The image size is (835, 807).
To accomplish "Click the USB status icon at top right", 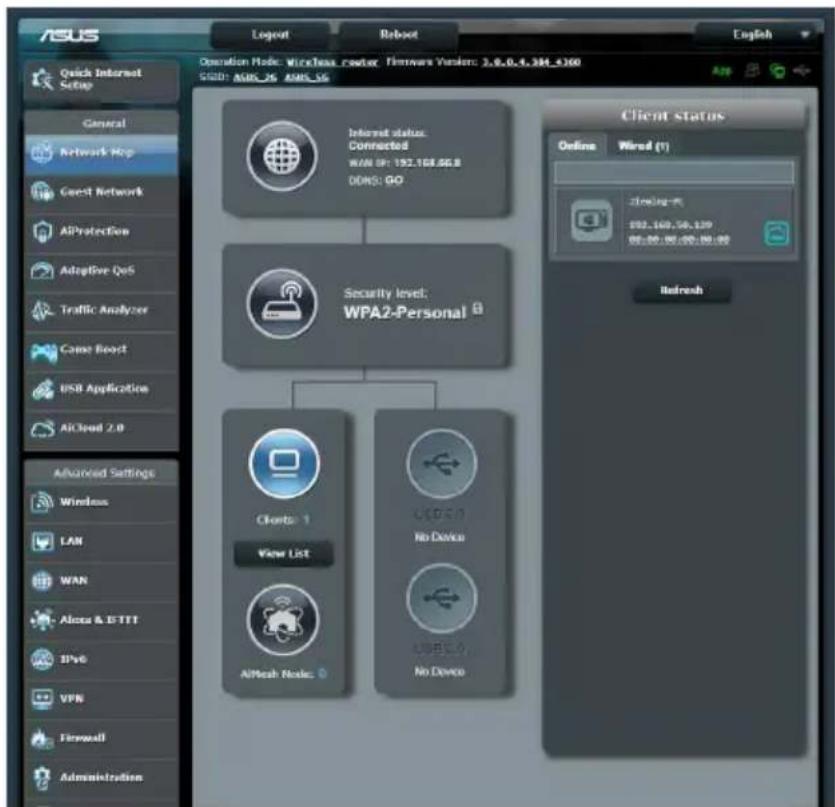I will click(x=801, y=70).
